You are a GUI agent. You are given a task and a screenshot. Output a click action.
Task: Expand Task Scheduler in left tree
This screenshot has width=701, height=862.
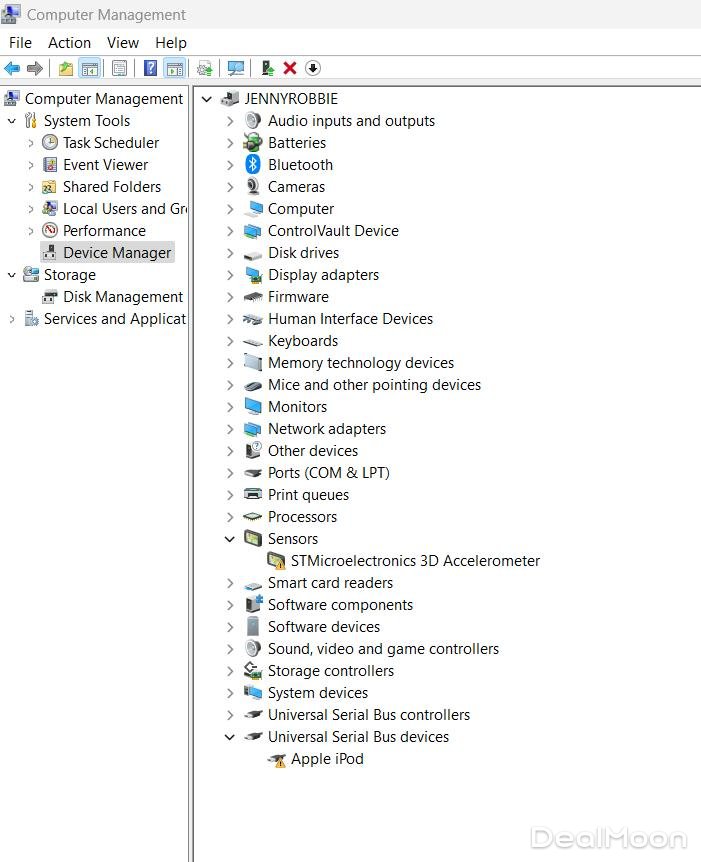[x=30, y=143]
